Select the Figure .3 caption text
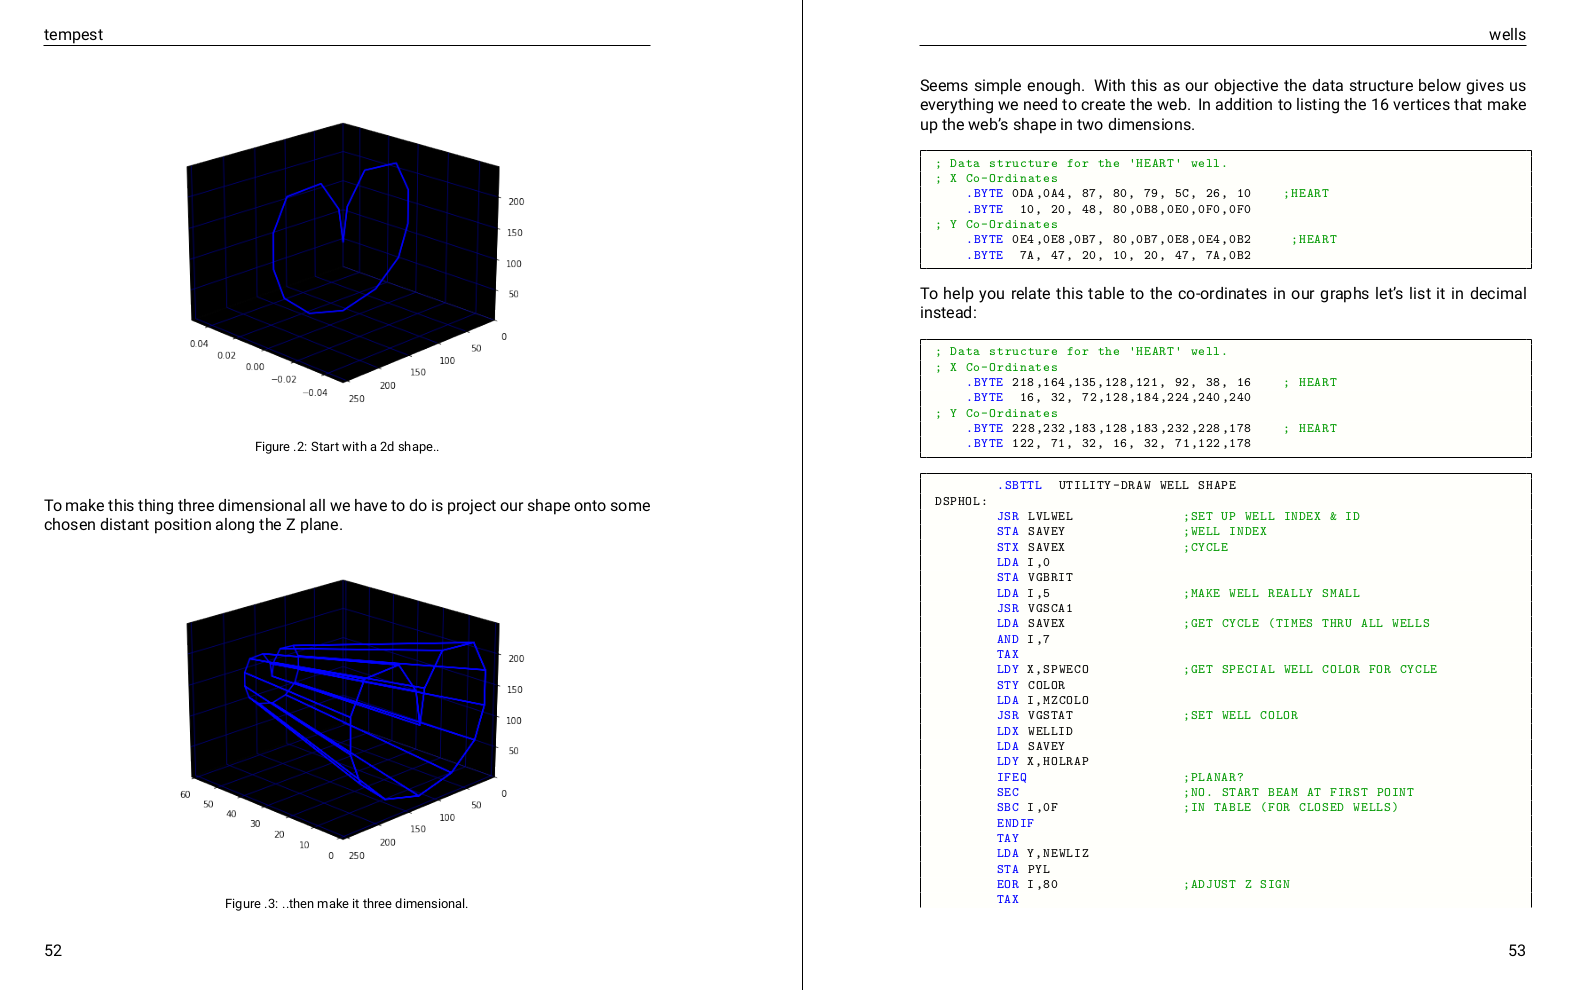 click(346, 904)
